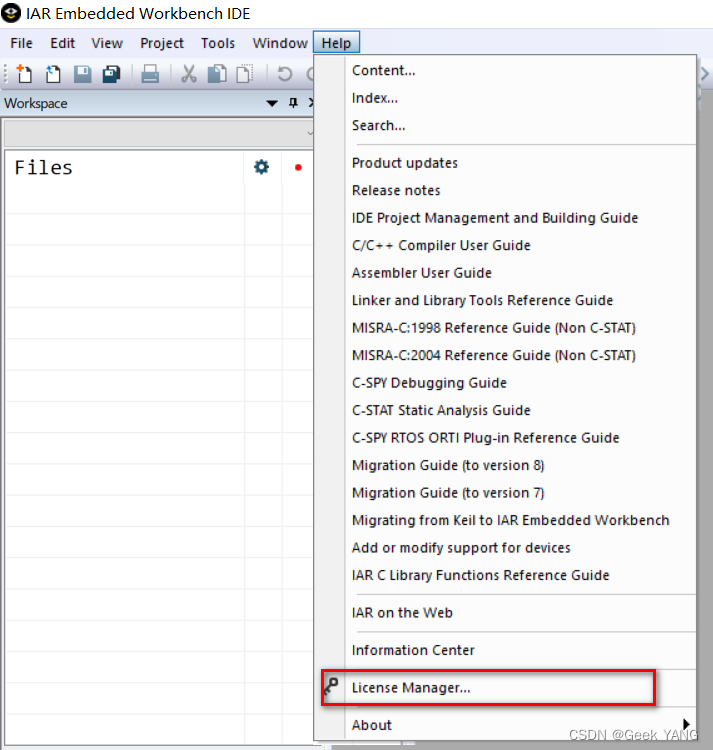The height and width of the screenshot is (750, 713).
Task: Pin the Workspace panel
Action: (x=293, y=103)
